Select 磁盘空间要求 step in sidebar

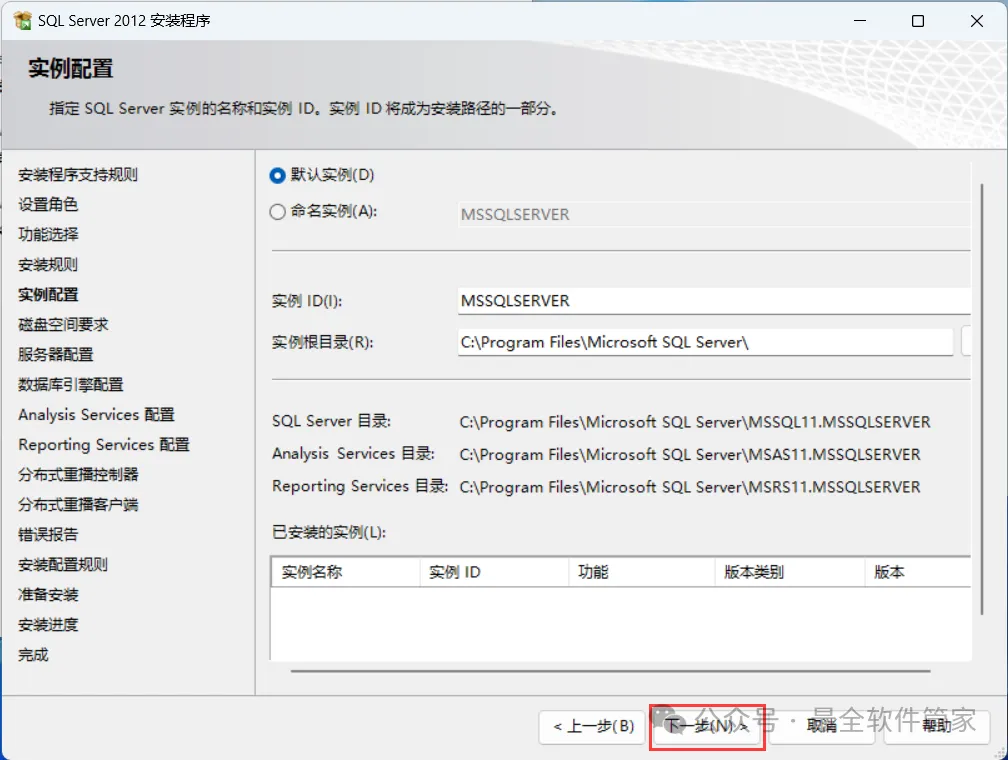coord(63,325)
